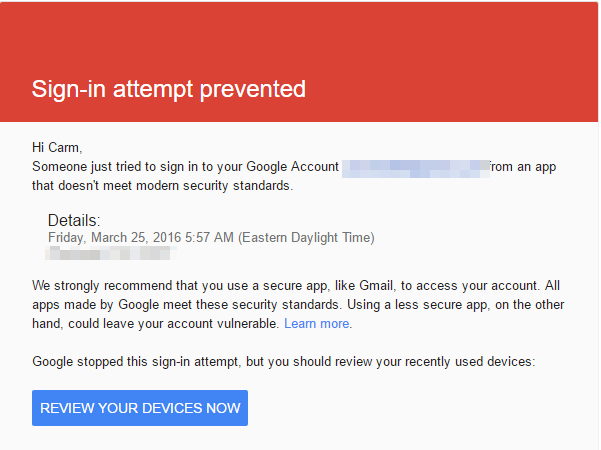Click the Friday, March 25, 2016 date
601x450 pixels.
(x=115, y=237)
